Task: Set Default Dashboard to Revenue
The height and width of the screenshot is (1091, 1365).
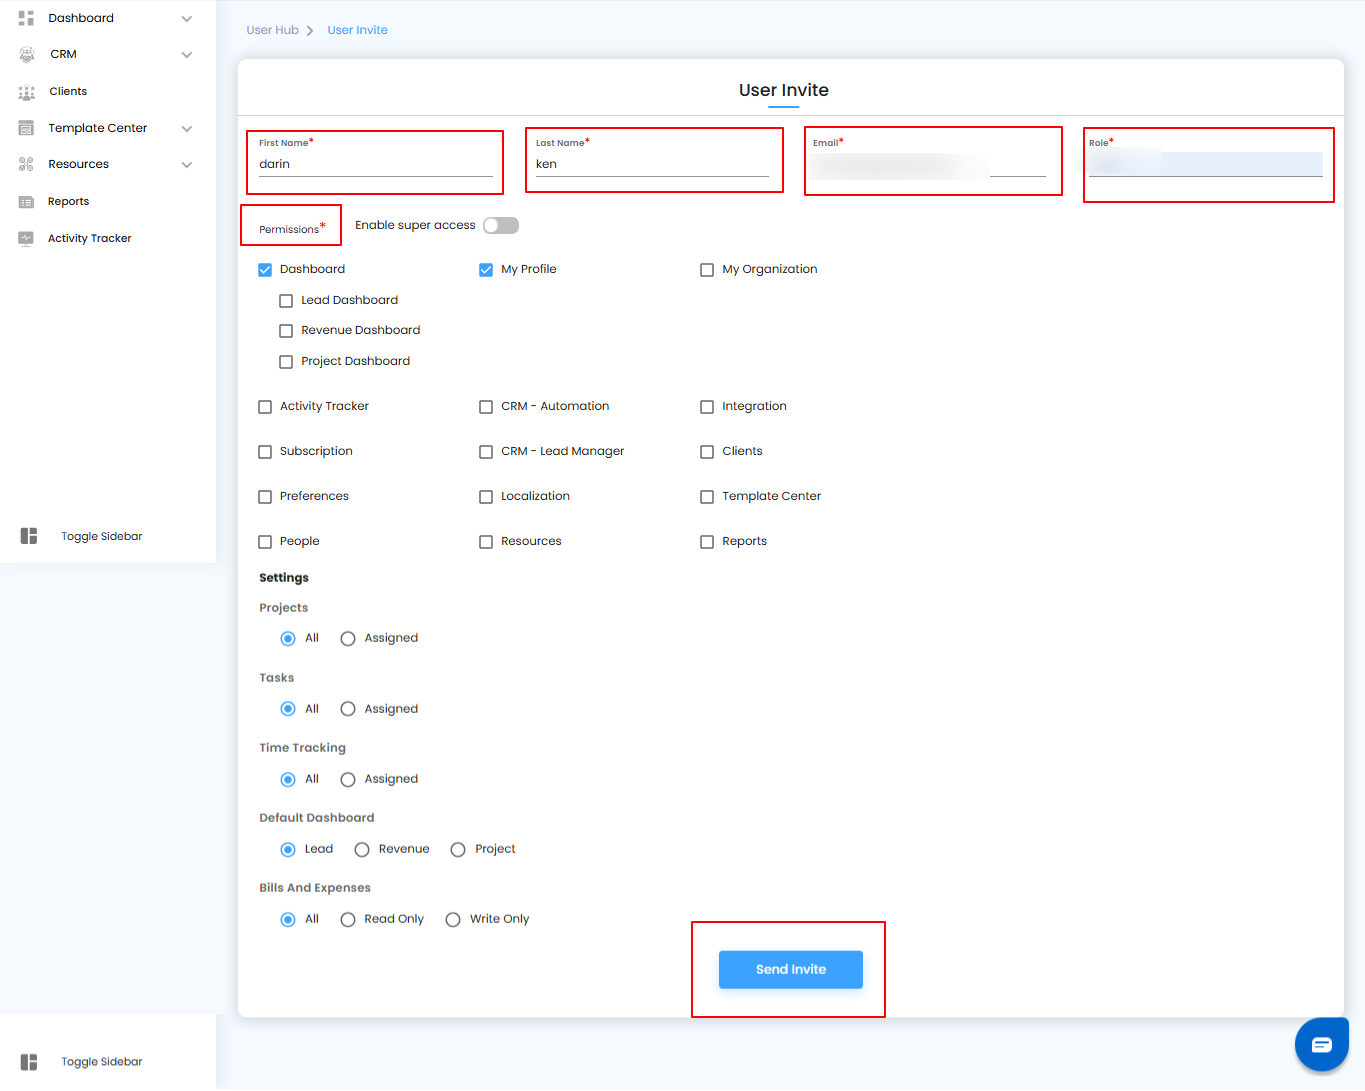Action: click(x=362, y=850)
